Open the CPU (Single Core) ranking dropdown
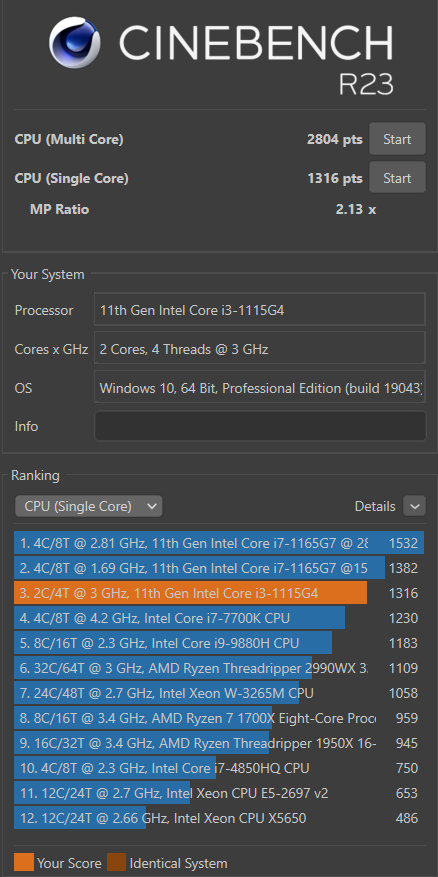438x877 pixels. [88, 507]
